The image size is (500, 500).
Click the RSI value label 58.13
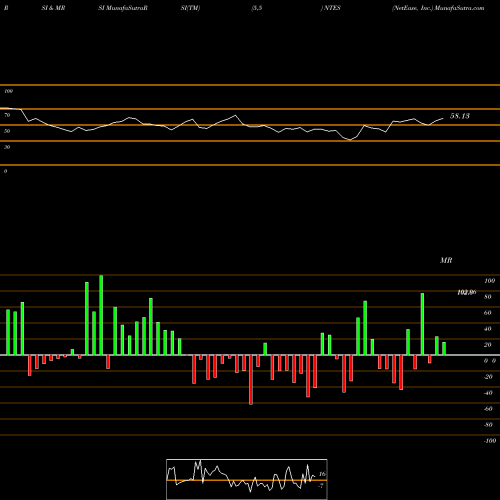coord(460,116)
